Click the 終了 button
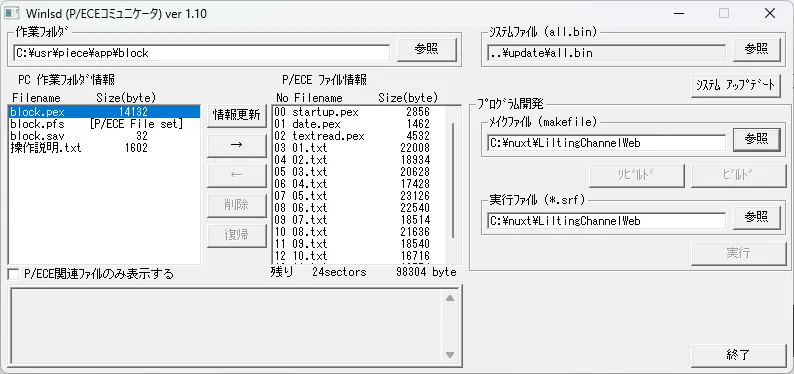794x374 pixels. [x=738, y=355]
